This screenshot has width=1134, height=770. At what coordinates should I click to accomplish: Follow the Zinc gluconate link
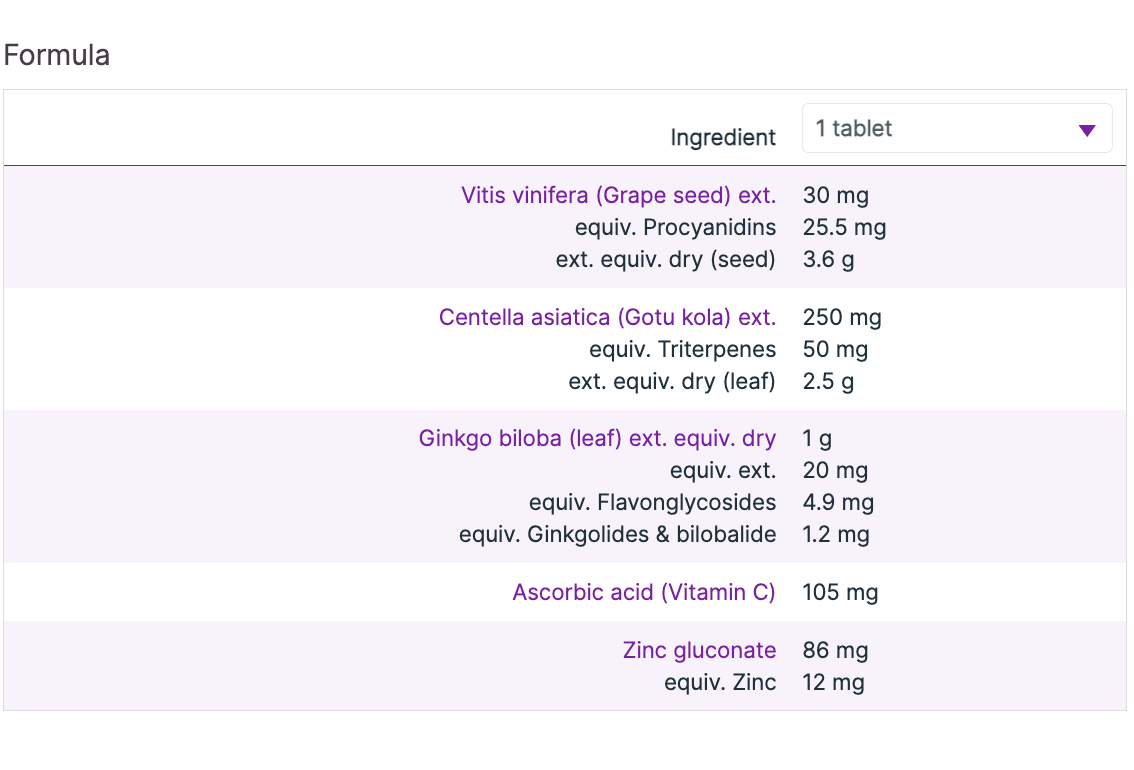699,650
